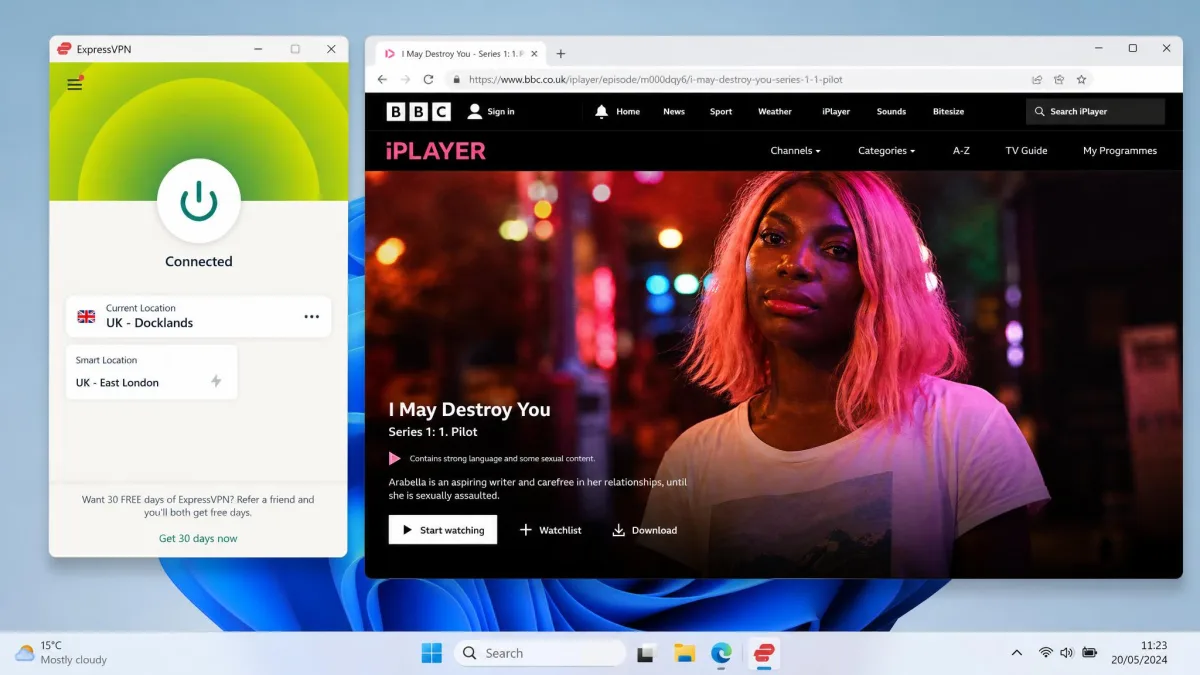Click the BBC logo
Screen dimensions: 1200x675
coord(418,112)
